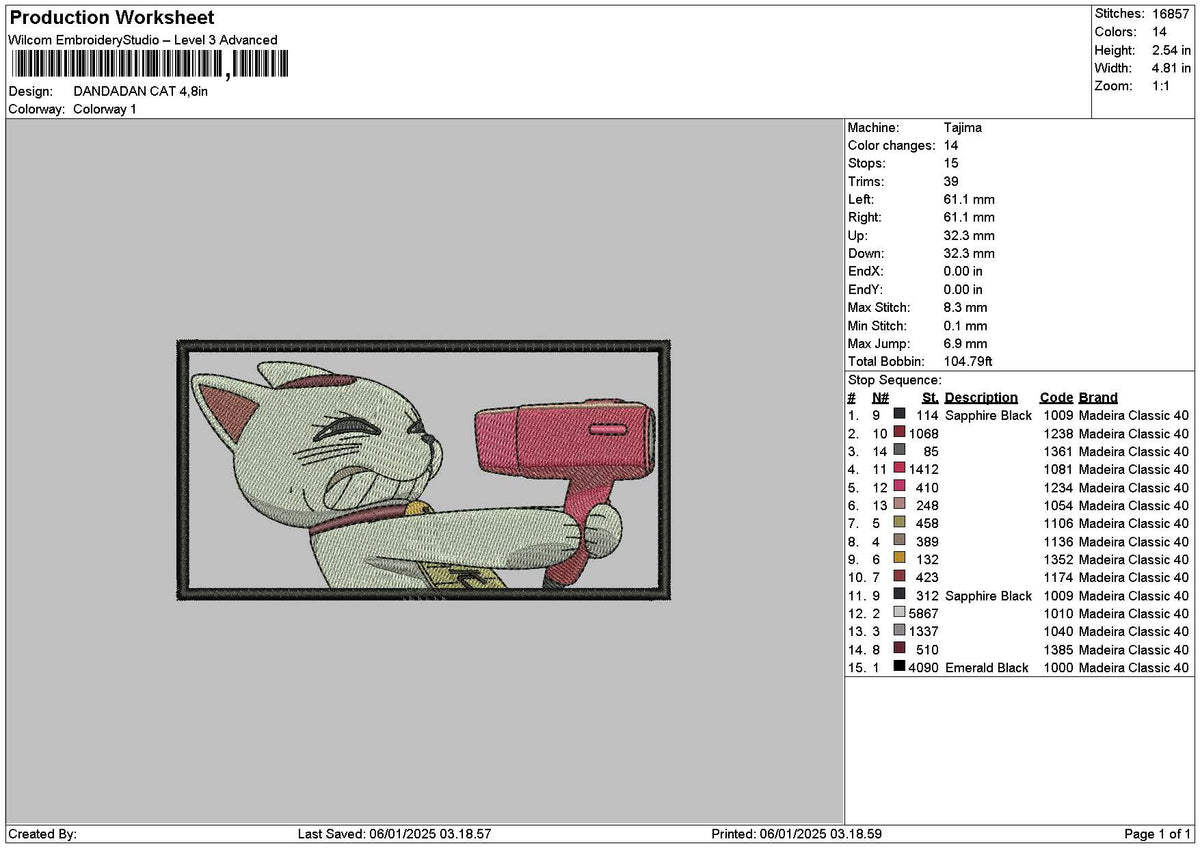Click the barcode below the studio name
Image resolution: width=1200 pixels, height=848 pixels.
(x=149, y=65)
